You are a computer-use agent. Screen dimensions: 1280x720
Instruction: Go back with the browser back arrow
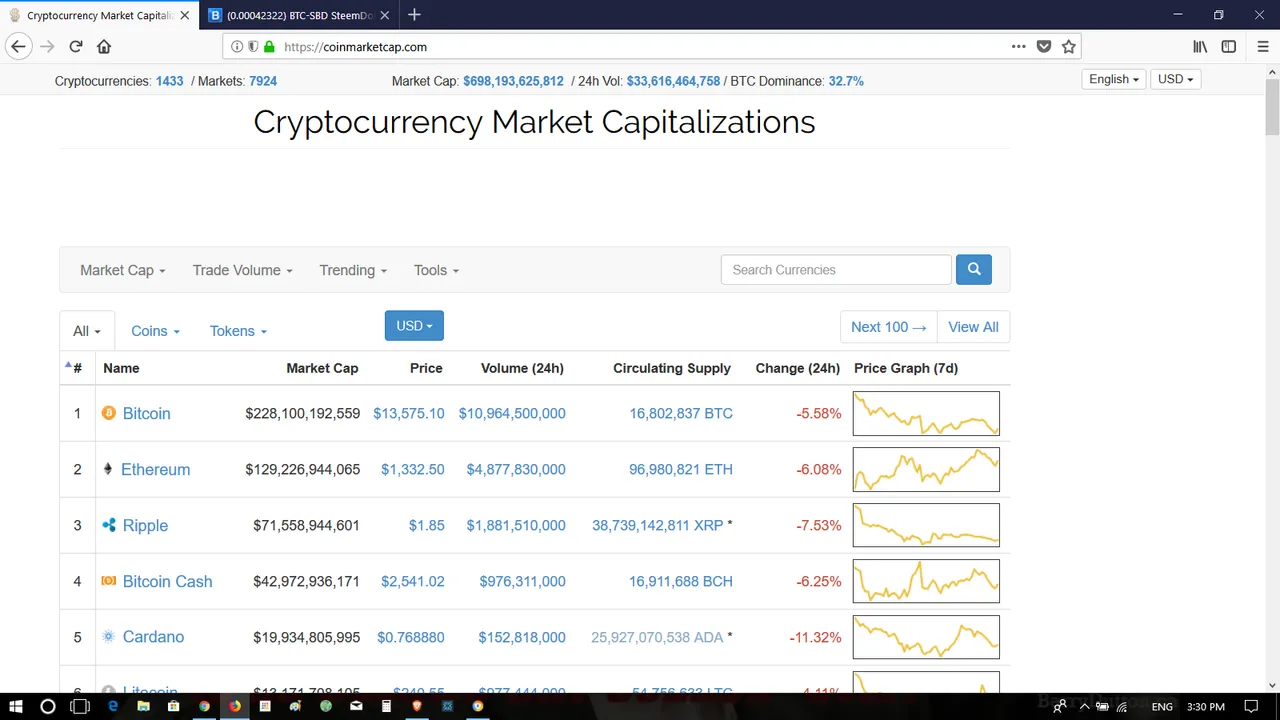pos(18,46)
